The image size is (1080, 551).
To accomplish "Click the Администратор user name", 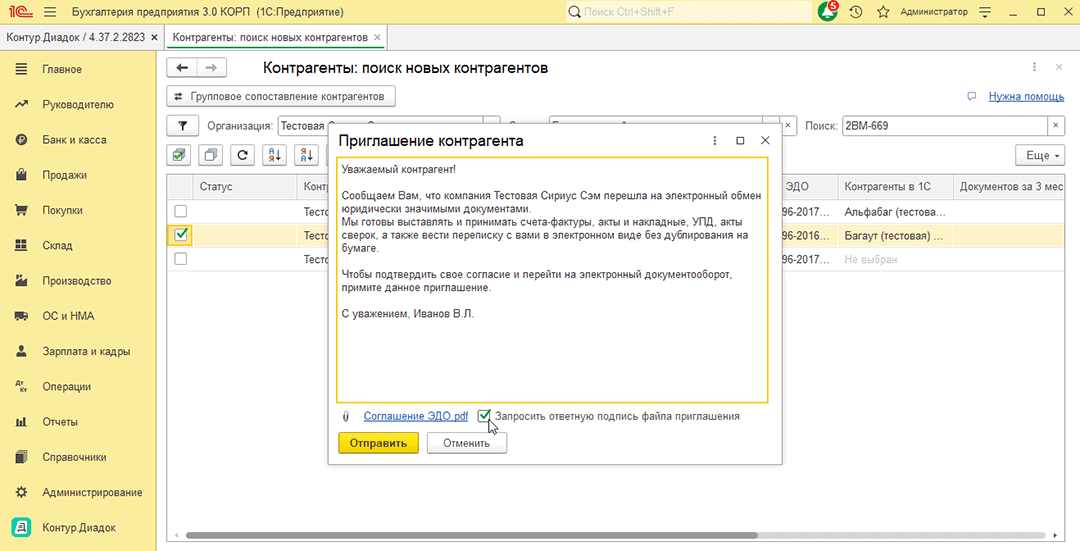I will click(934, 12).
